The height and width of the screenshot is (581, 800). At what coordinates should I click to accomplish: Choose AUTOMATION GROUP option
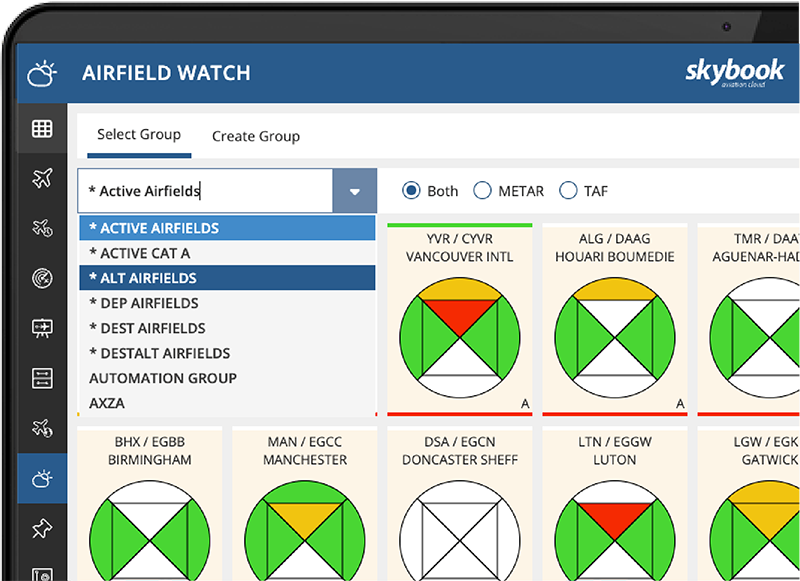pyautogui.click(x=227, y=378)
